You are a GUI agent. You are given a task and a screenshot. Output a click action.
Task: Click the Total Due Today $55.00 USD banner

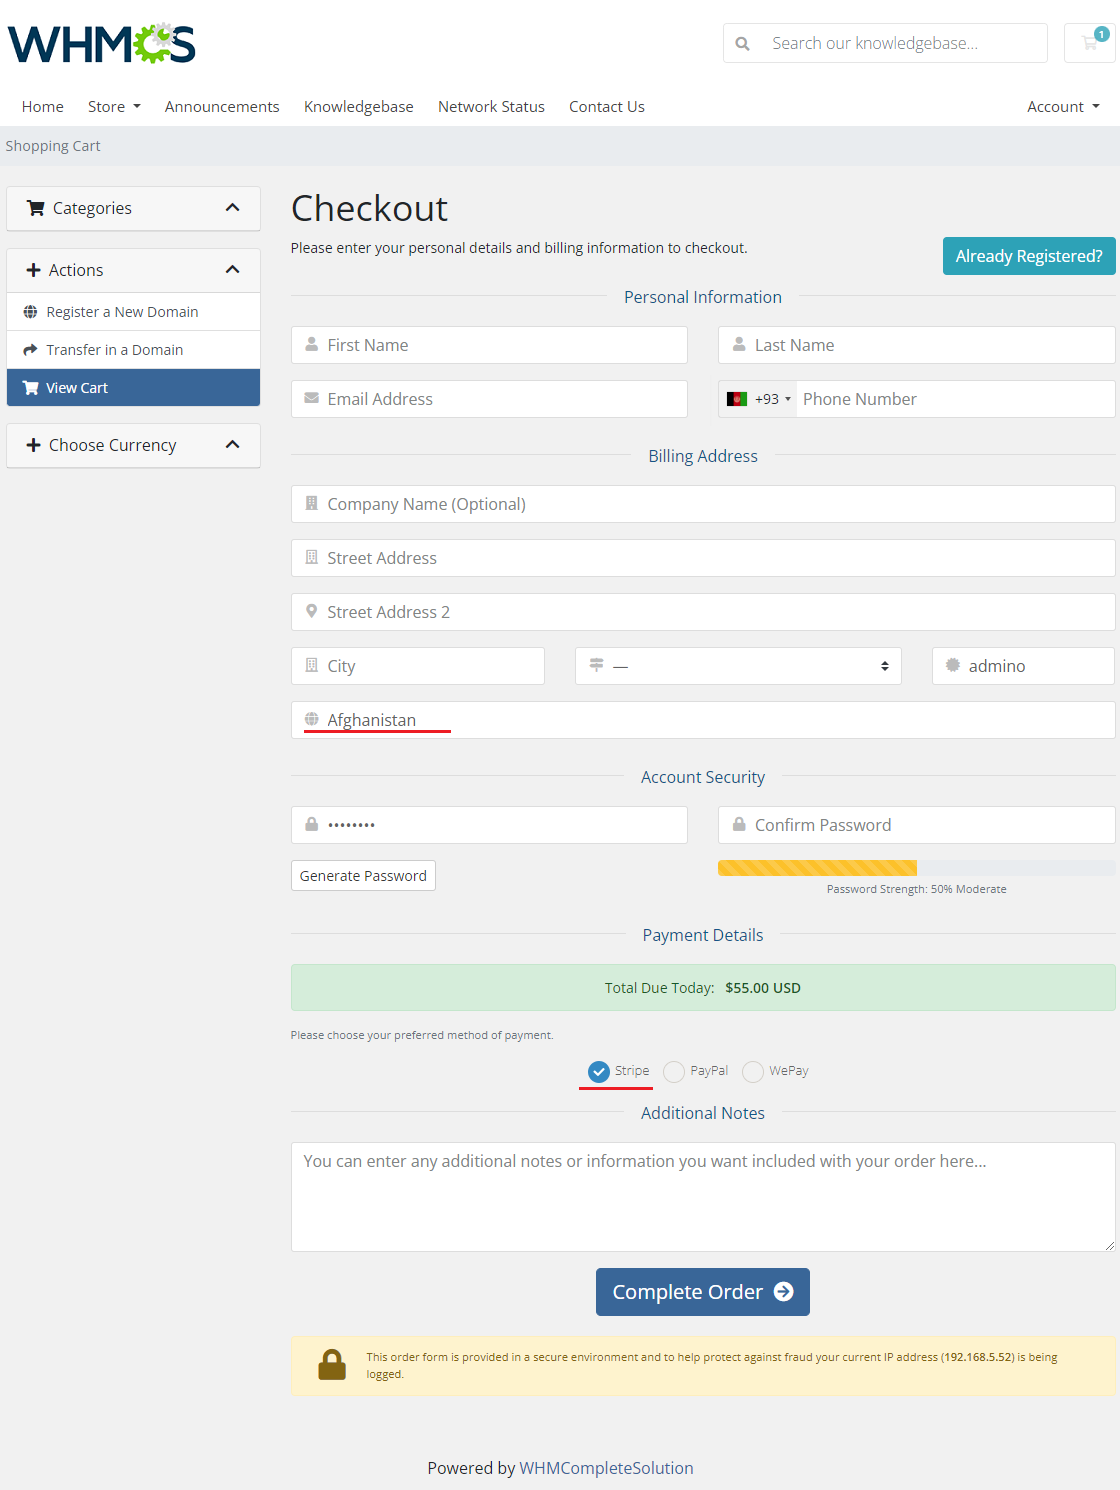(x=703, y=988)
